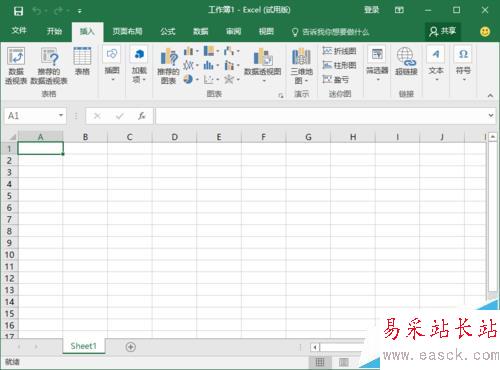
Task: Click the vertical scrollbar up arrow
Action: 493,137
